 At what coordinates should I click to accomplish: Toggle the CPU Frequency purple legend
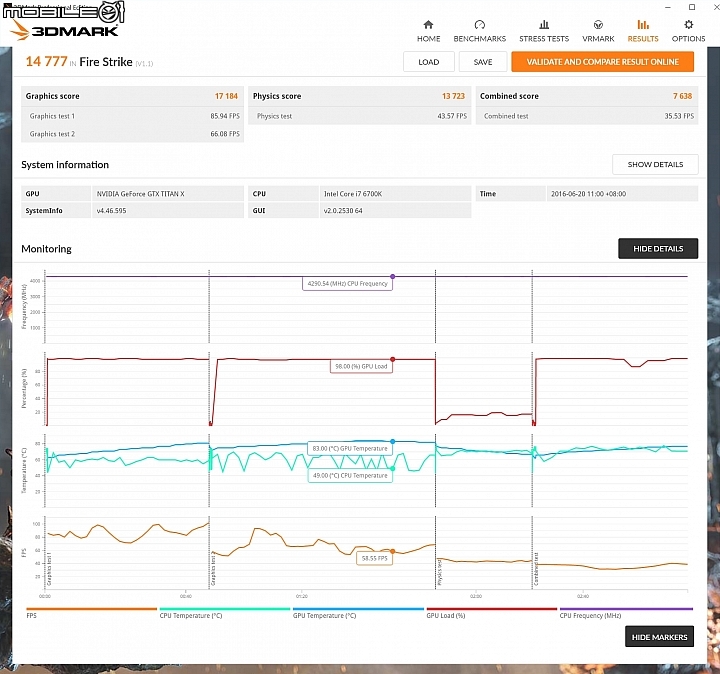[626, 609]
